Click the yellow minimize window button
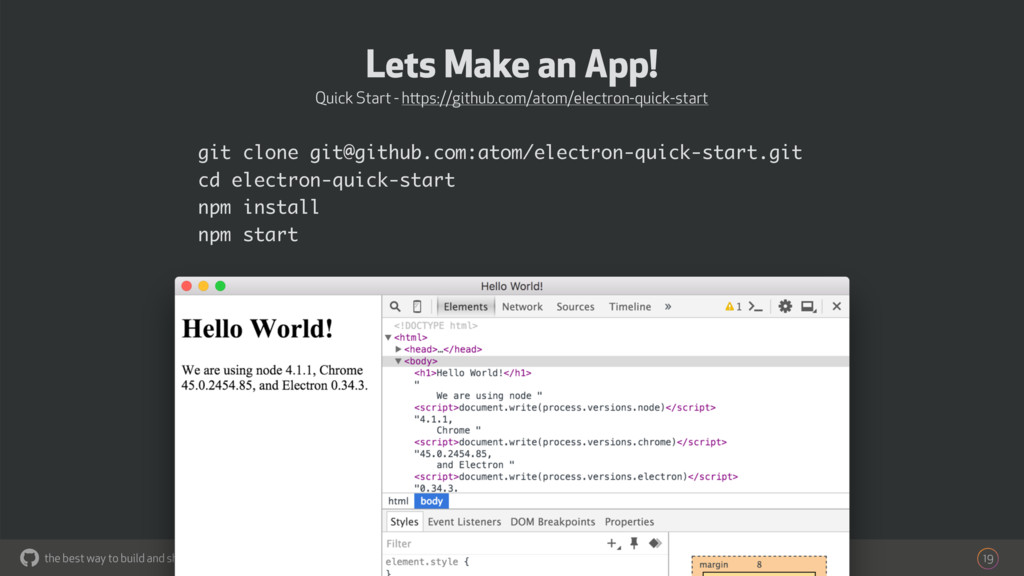The width and height of the screenshot is (1024, 576). tap(204, 286)
